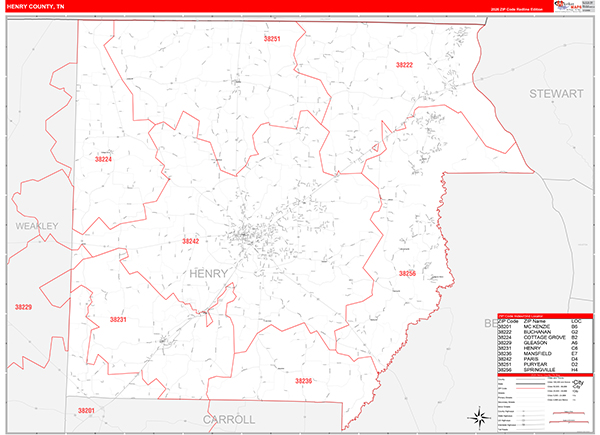Select 'GLEASON' in the ZIP index
The height and width of the screenshot is (435, 600).
pyautogui.click(x=535, y=343)
